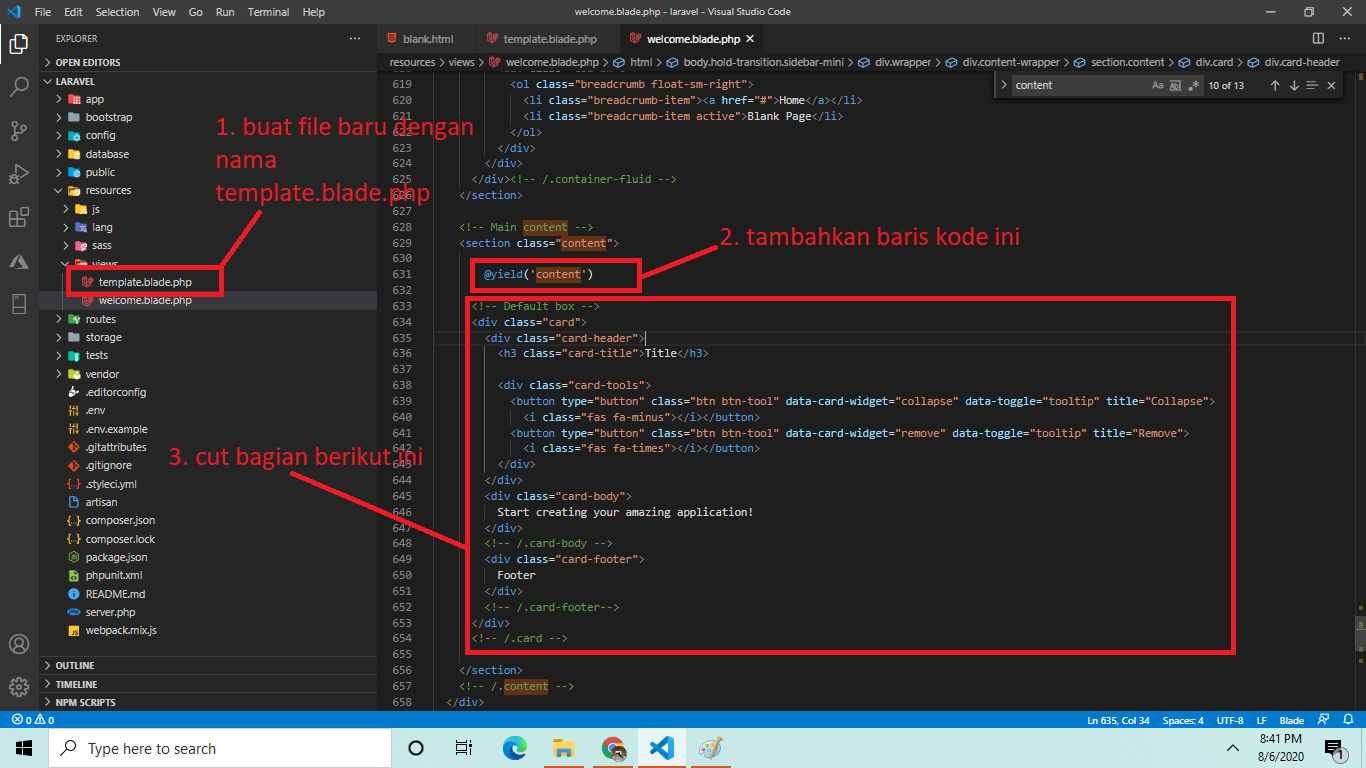Open the Explorer view in activity bar

point(19,44)
